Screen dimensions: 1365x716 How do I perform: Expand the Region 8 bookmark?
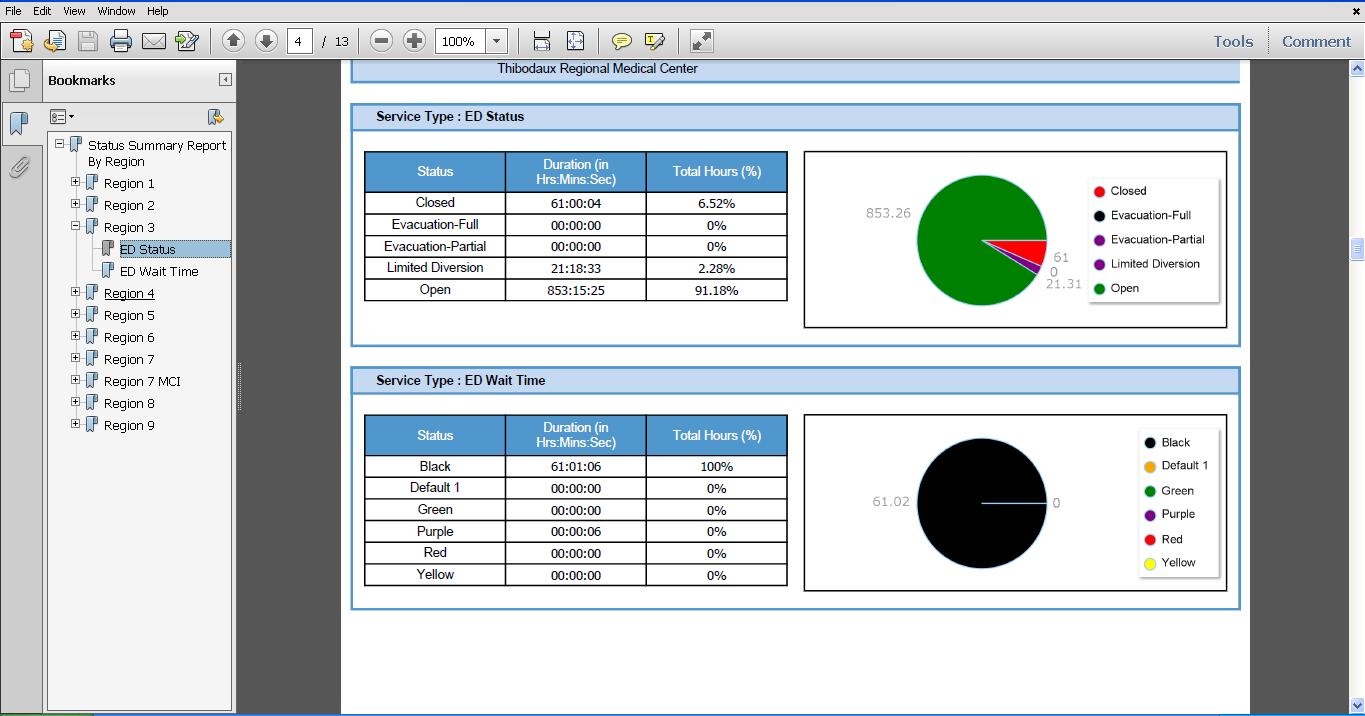point(75,402)
